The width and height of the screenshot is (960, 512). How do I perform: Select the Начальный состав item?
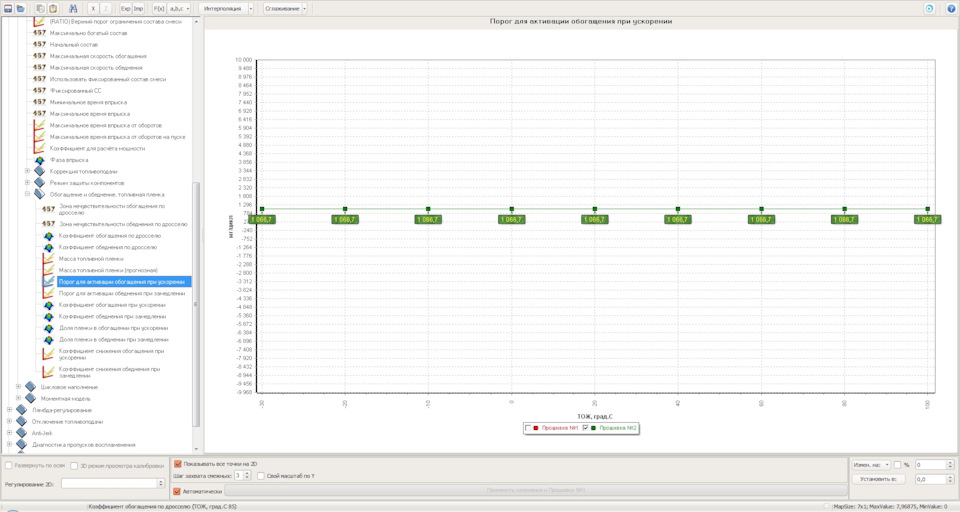[x=73, y=44]
